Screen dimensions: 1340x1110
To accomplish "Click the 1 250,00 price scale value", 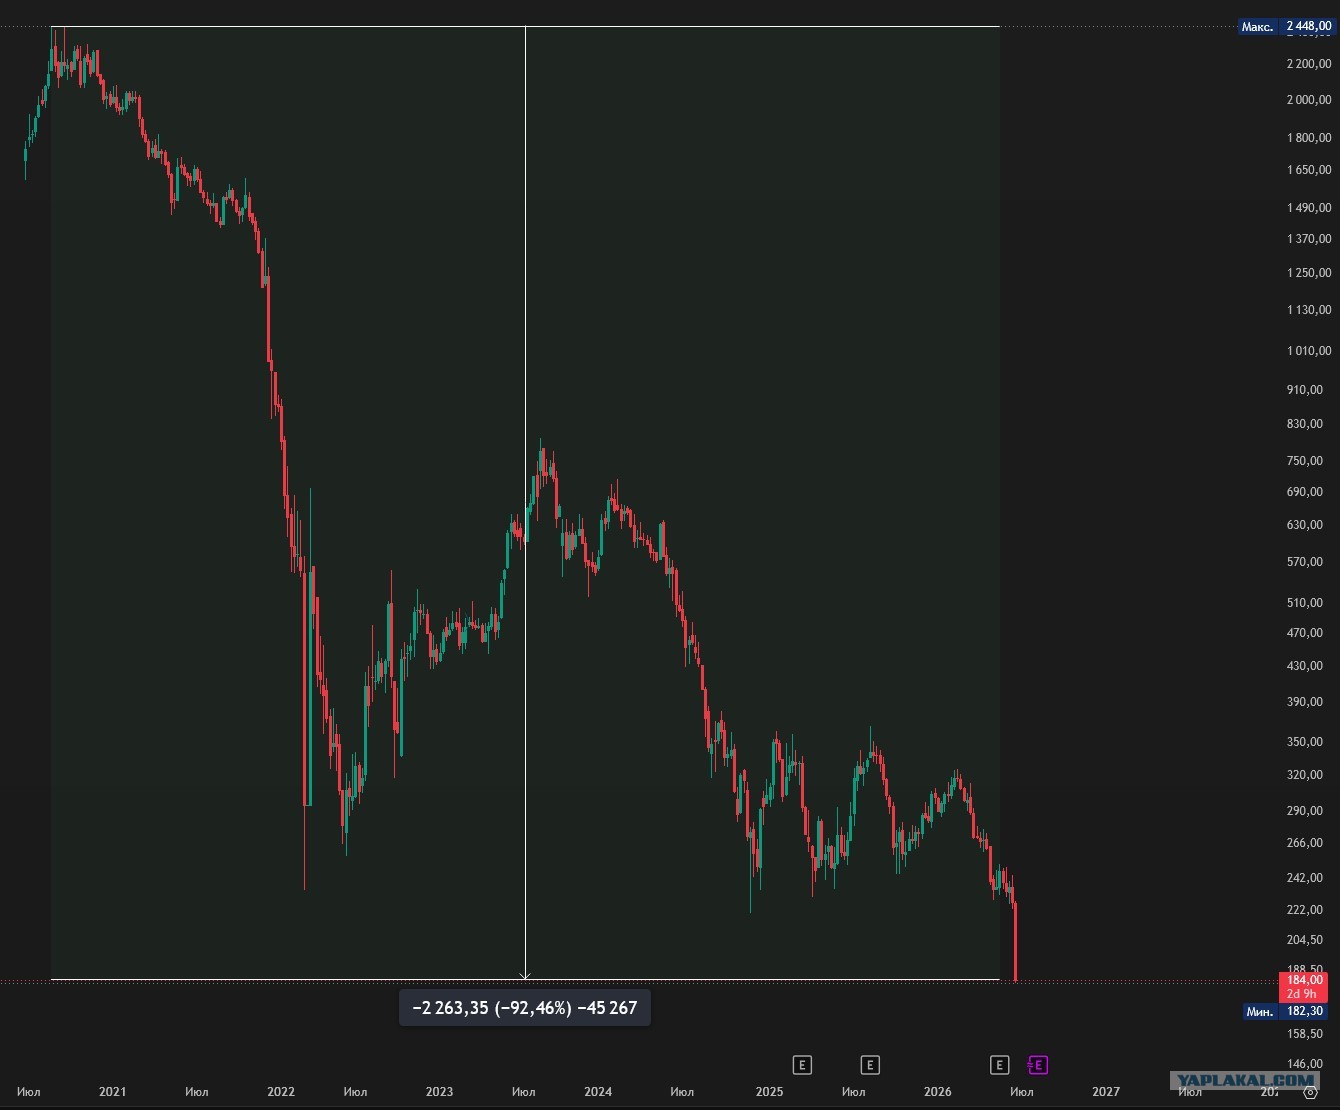I will point(1309,273).
